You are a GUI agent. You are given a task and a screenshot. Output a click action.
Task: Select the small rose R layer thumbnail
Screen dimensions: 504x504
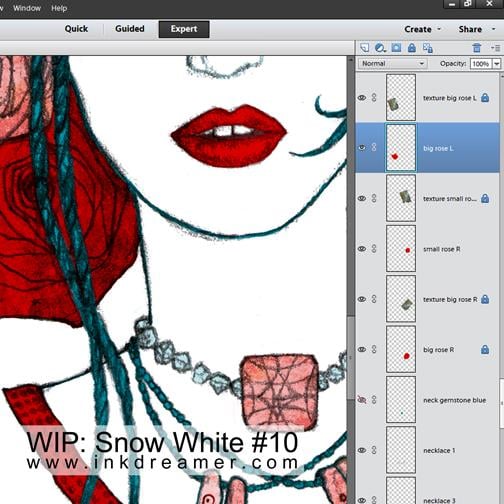coord(401,248)
